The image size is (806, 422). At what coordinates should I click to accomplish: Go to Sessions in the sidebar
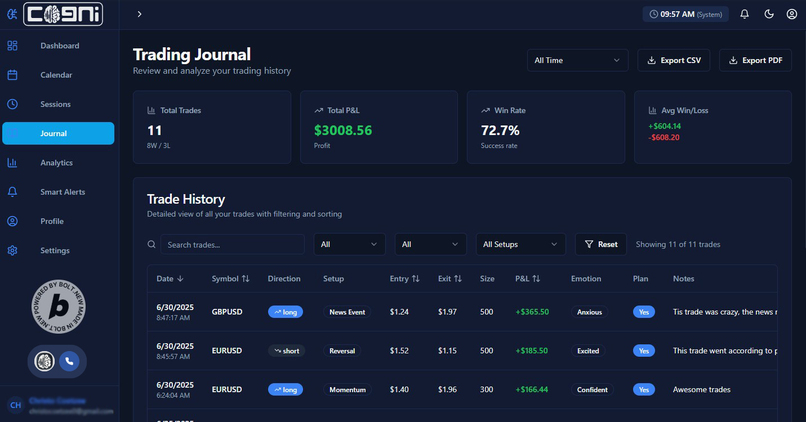[x=58, y=104]
